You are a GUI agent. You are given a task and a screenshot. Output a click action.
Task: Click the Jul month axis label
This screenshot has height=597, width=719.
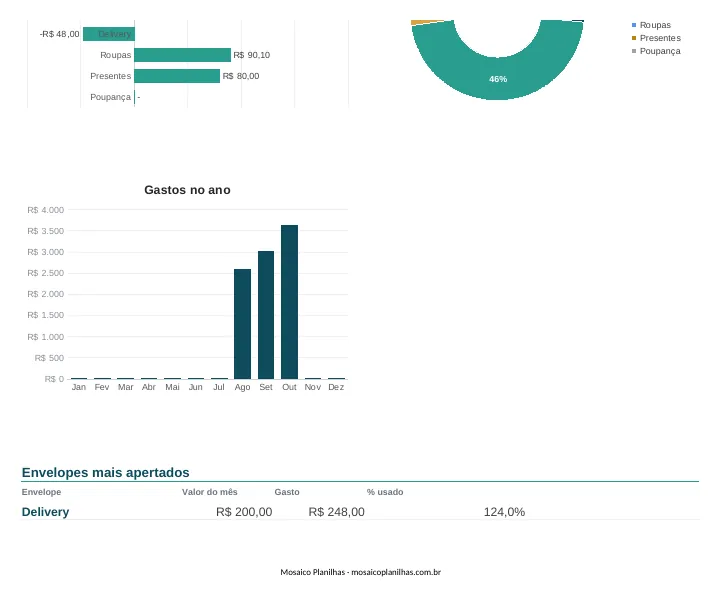pyautogui.click(x=219, y=387)
